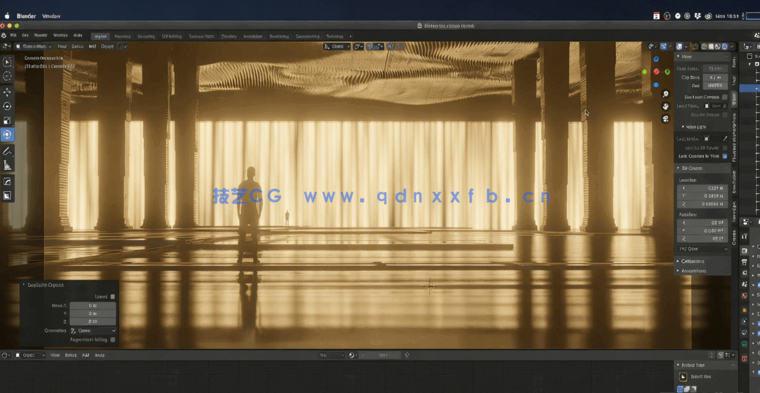Select the Measure ruler tool
The height and width of the screenshot is (393, 760).
tap(7, 166)
